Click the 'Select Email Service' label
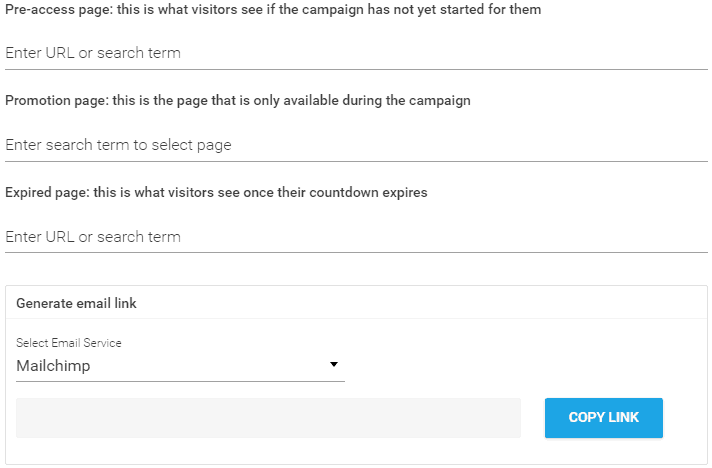This screenshot has width=712, height=468. coord(69,343)
